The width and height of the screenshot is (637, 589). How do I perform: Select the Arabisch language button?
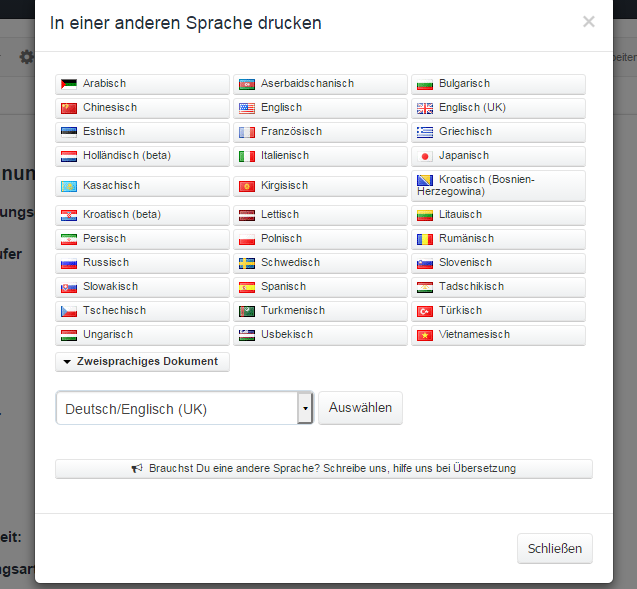pyautogui.click(x=142, y=84)
